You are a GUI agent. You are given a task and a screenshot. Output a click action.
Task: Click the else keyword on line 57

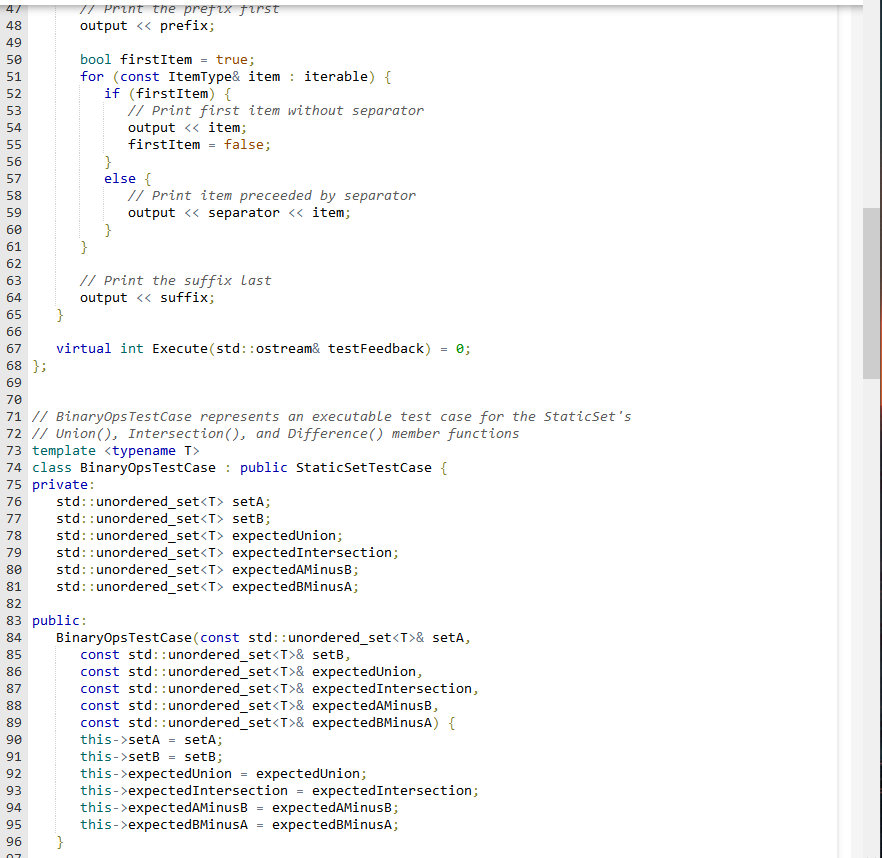point(120,178)
